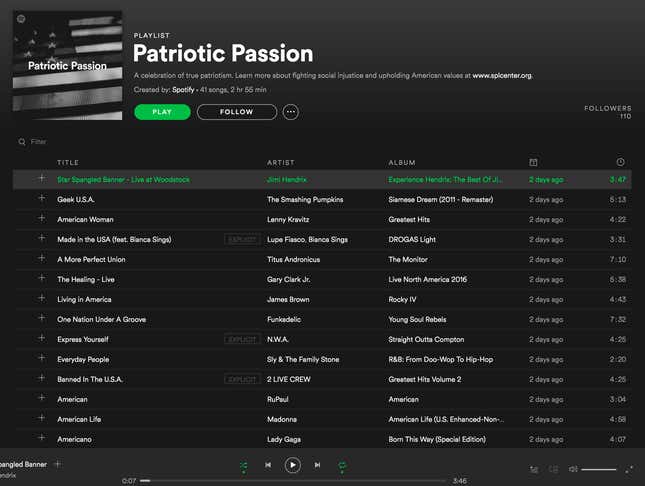Select the Everyday People song title
The width and height of the screenshot is (645, 486).
pos(83,359)
